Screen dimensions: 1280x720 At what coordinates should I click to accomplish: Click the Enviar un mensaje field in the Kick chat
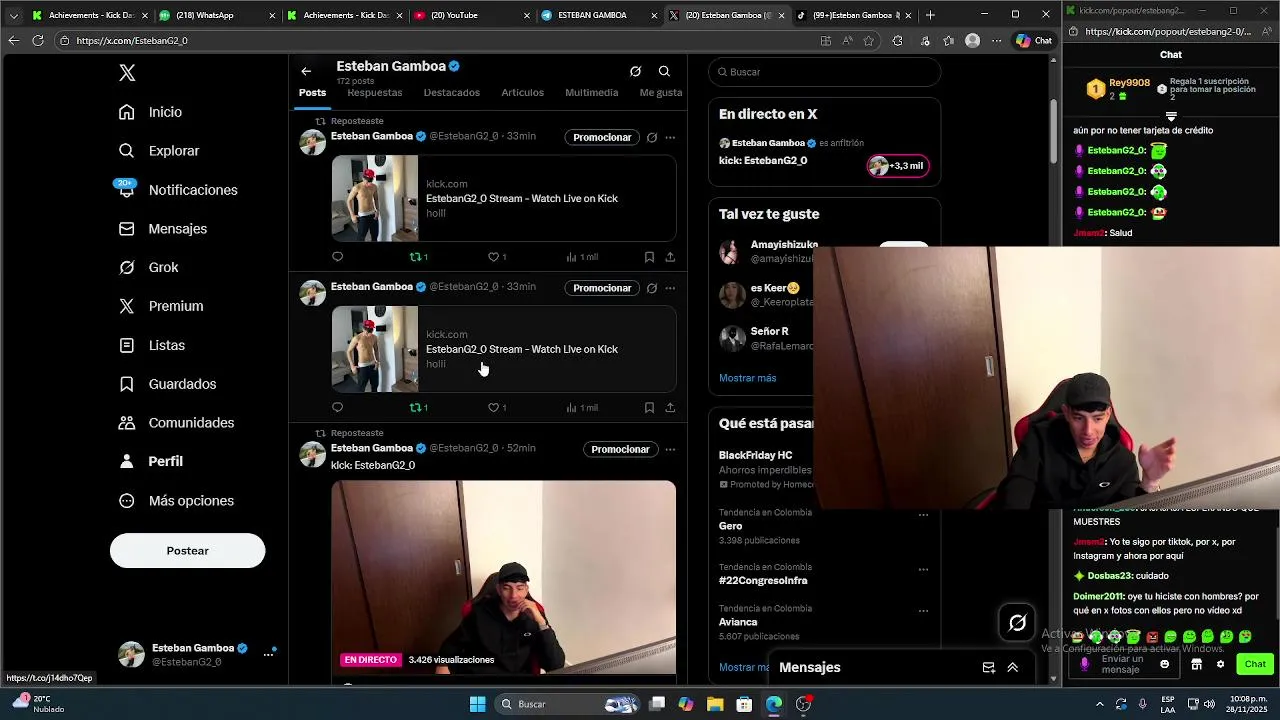(x=1122, y=664)
